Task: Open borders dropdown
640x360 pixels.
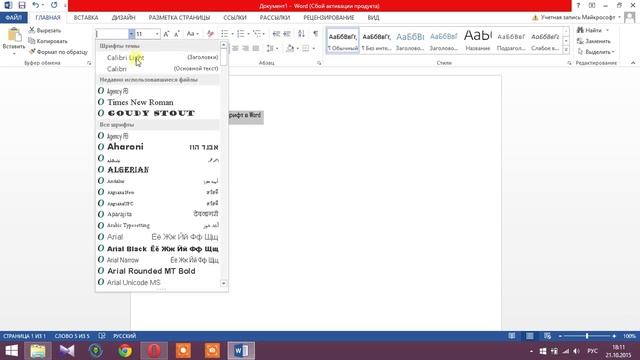Action: (313, 49)
